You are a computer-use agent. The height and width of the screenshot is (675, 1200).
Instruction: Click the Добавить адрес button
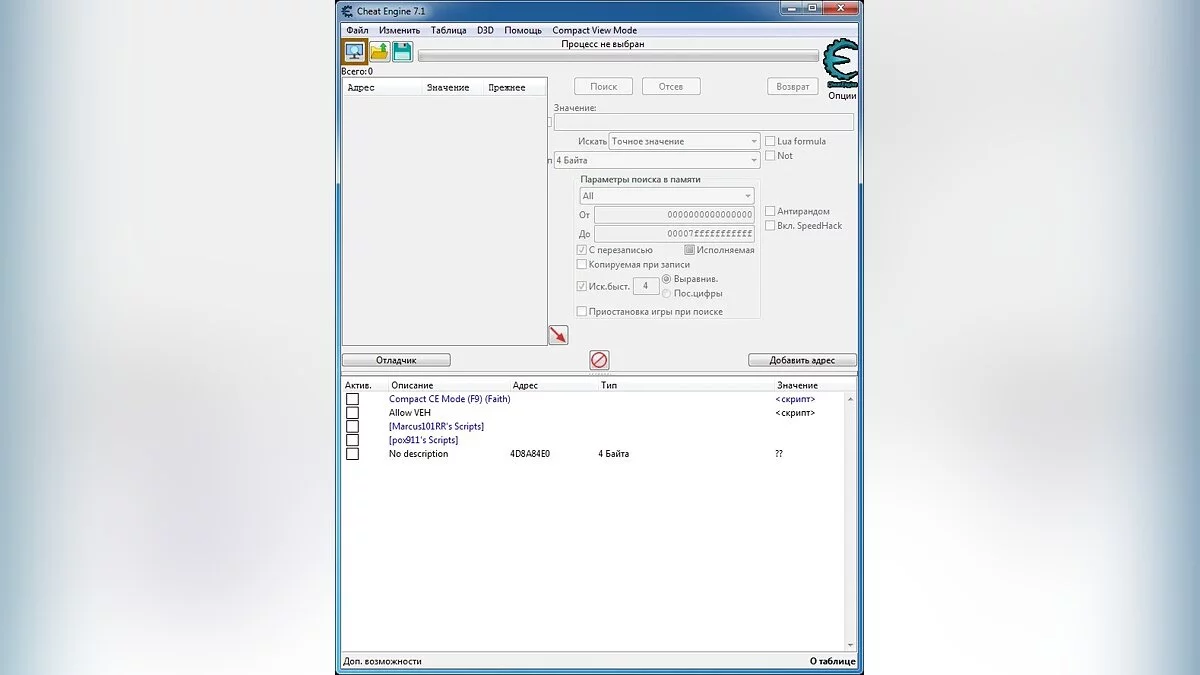pos(802,360)
